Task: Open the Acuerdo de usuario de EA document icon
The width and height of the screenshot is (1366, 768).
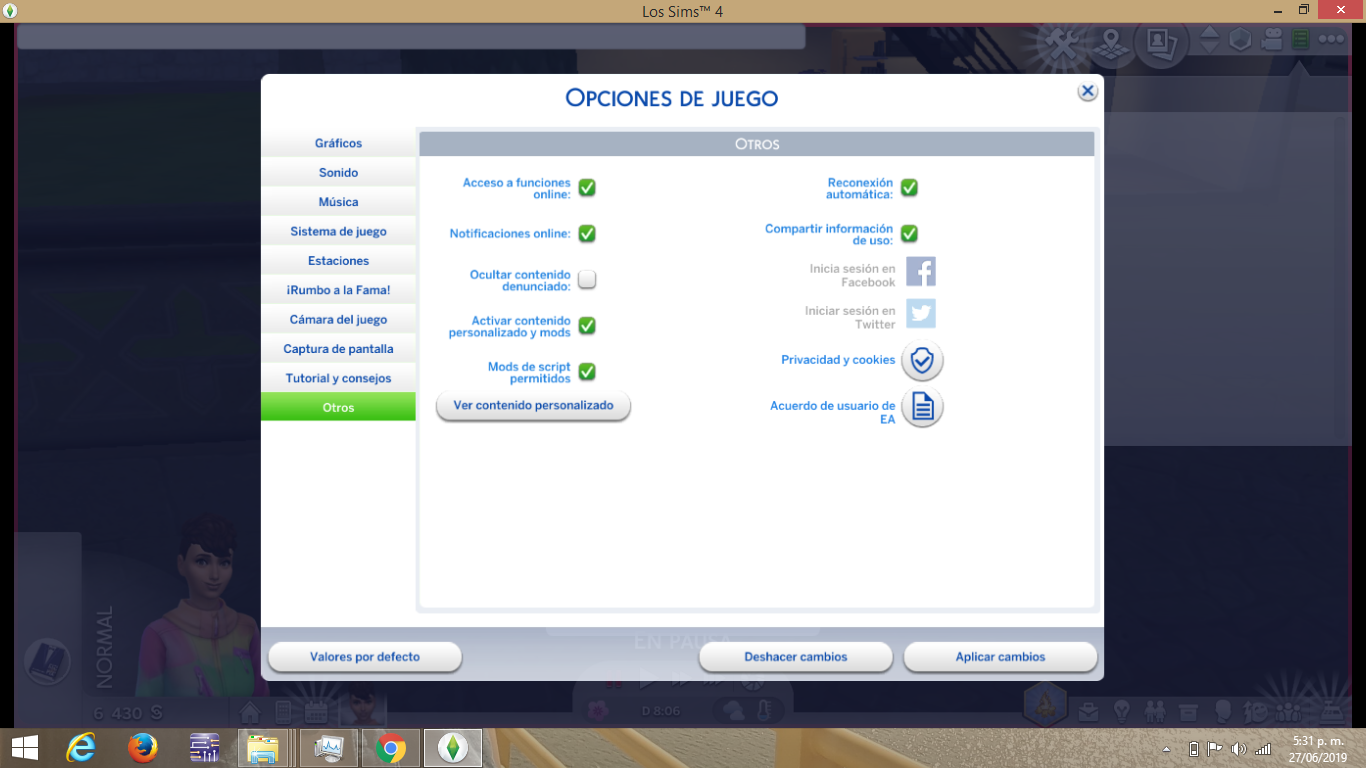Action: 922,407
